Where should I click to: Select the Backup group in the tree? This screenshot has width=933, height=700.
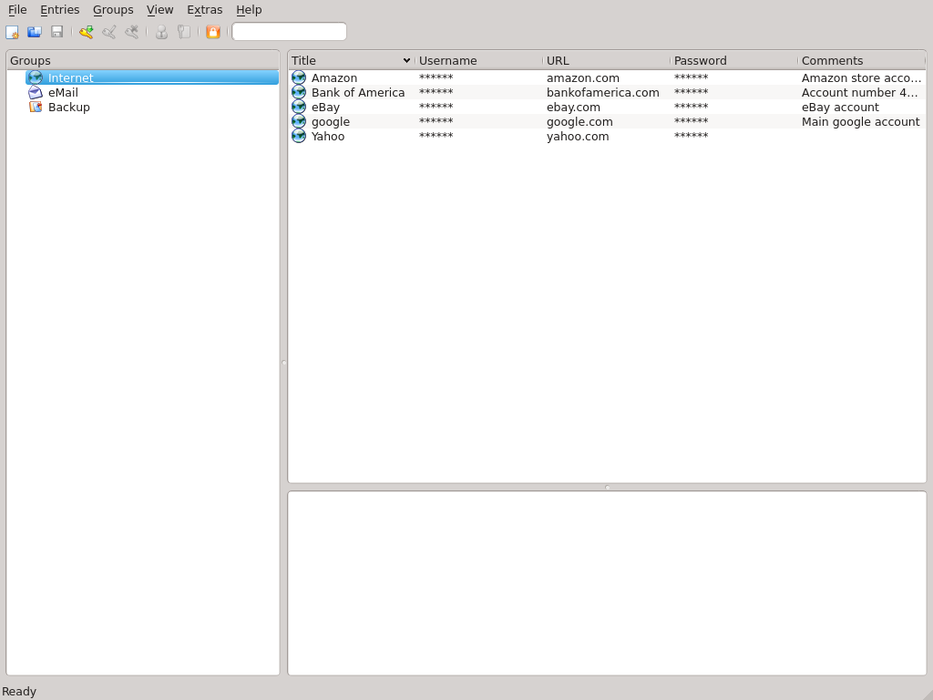click(68, 107)
